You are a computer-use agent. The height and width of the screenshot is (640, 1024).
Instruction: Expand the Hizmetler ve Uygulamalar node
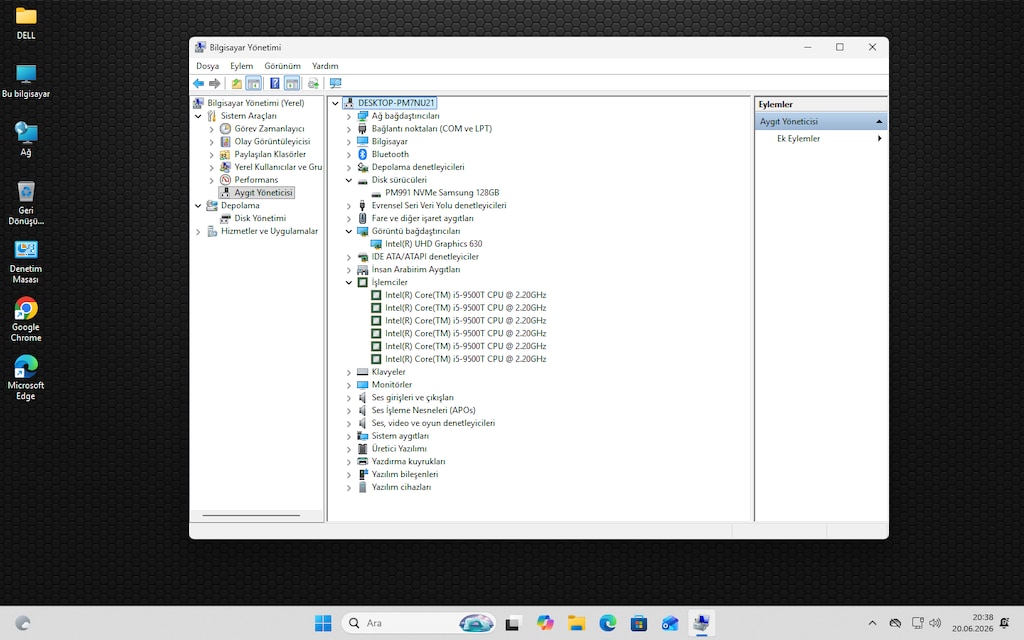(199, 231)
